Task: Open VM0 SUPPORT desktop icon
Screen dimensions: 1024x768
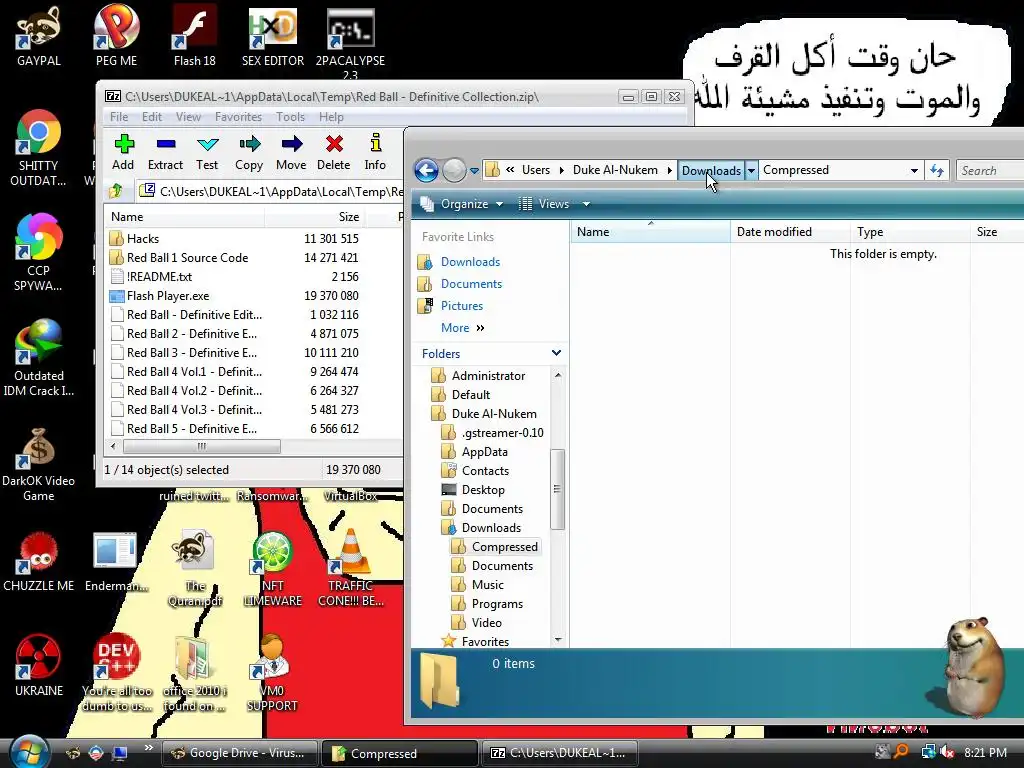Action: pos(272,673)
